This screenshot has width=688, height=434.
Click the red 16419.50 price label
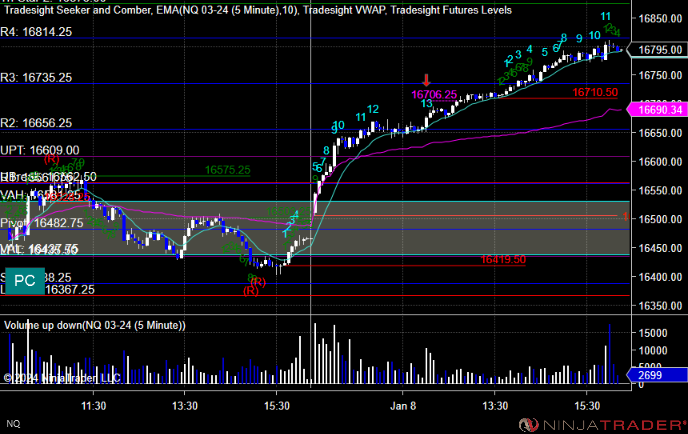(x=503, y=259)
